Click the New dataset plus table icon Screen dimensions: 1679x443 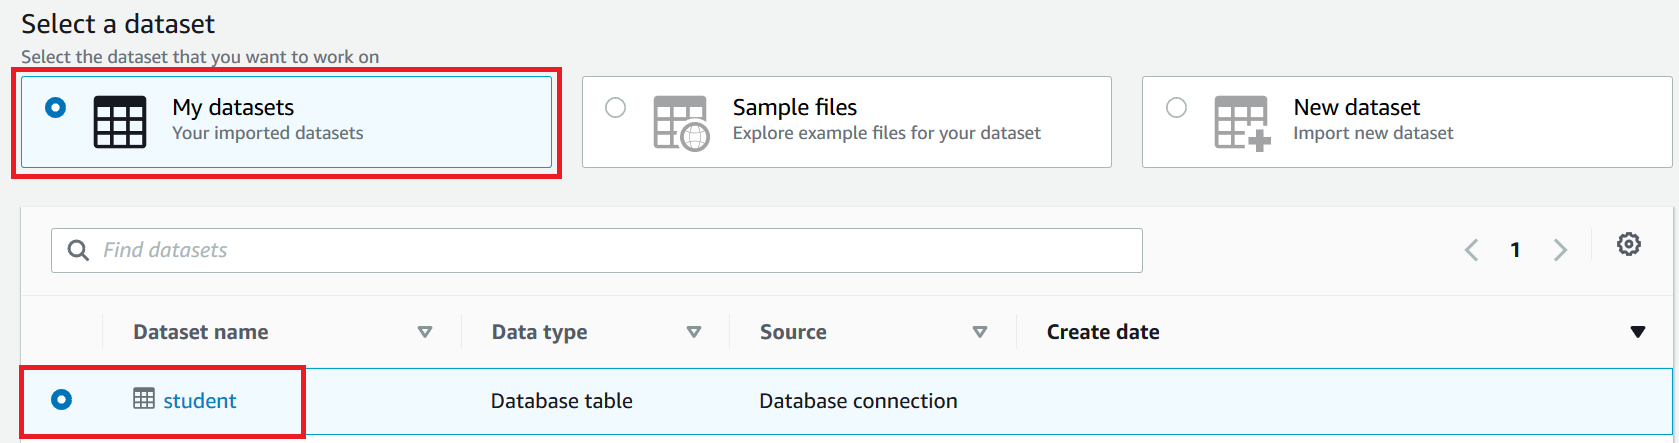pos(1242,123)
